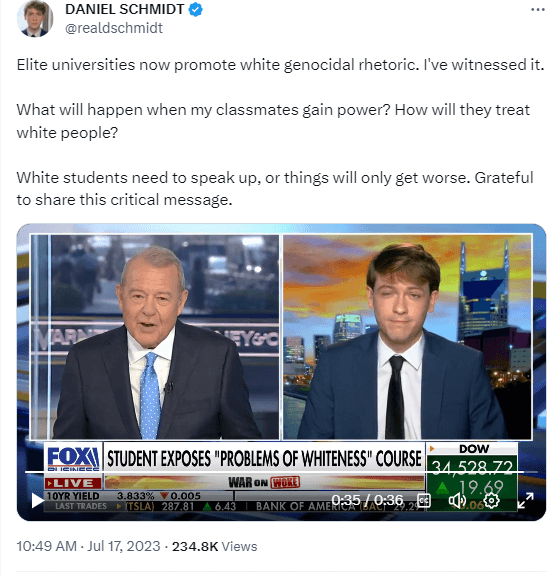Open video settings gear
Screen dimensions: 554x576
tap(492, 500)
